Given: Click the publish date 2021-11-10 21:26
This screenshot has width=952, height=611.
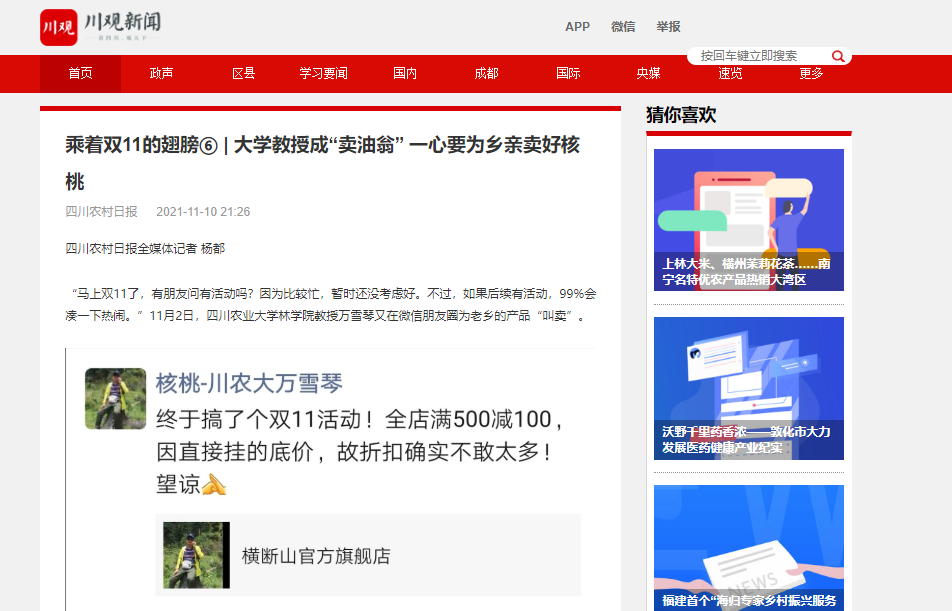Looking at the screenshot, I should coord(203,211).
